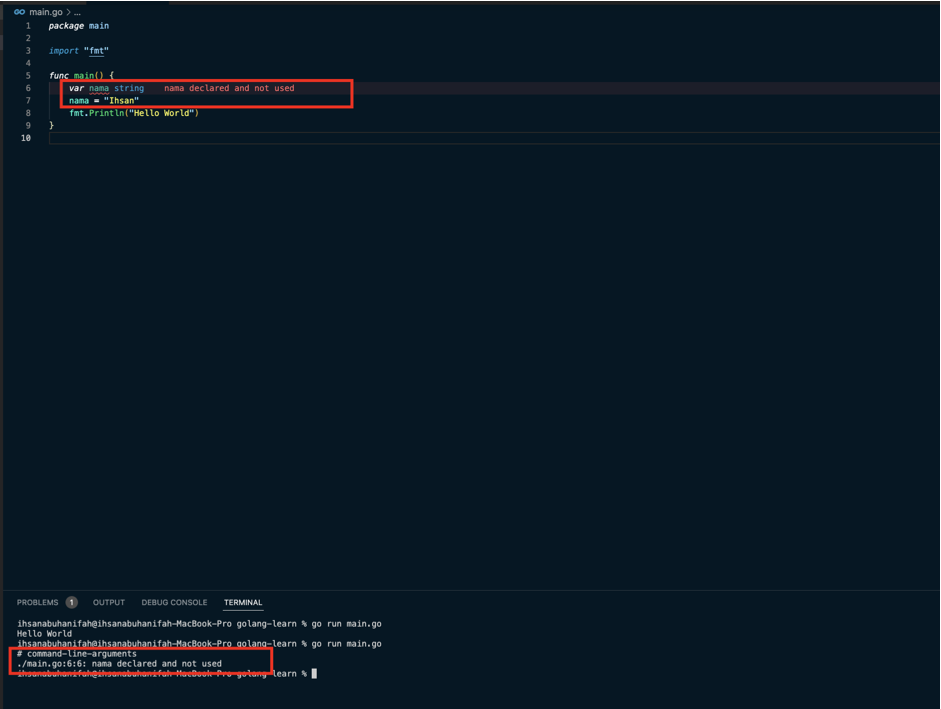The image size is (941, 709).
Task: Click the problems count badge 1
Action: point(71,602)
